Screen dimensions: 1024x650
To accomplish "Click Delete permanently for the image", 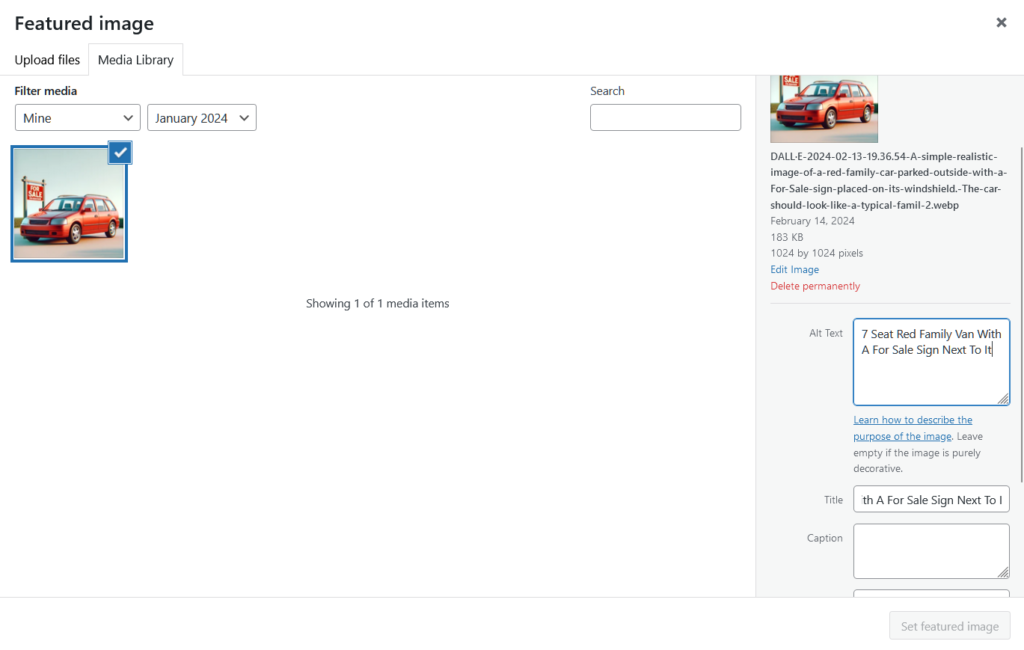I will (814, 285).
